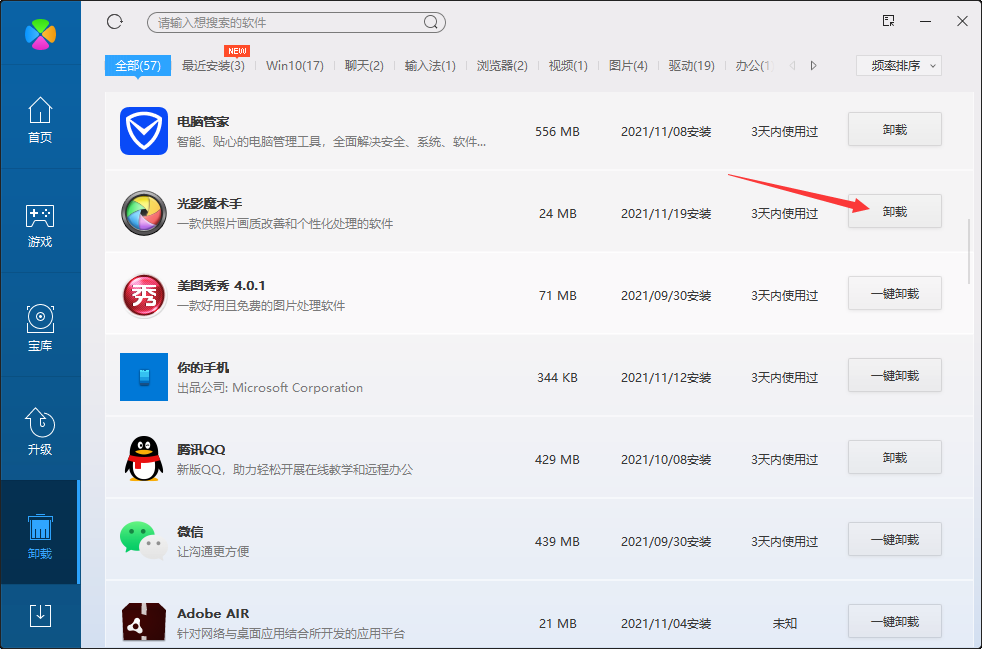This screenshot has height=649, width=982.
Task: Open the download manager icon at sidebar bottom
Action: [40, 617]
